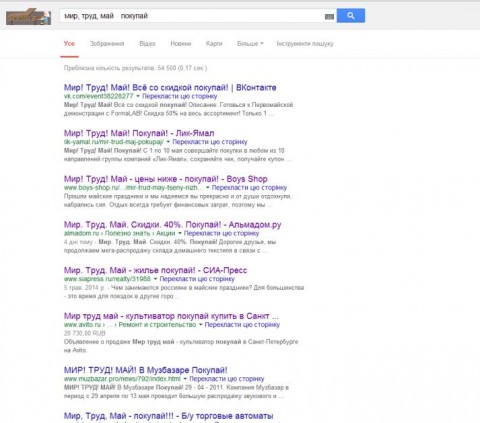The image size is (480, 423).
Task: Expand the Більше dropdown menu
Action: [250, 44]
